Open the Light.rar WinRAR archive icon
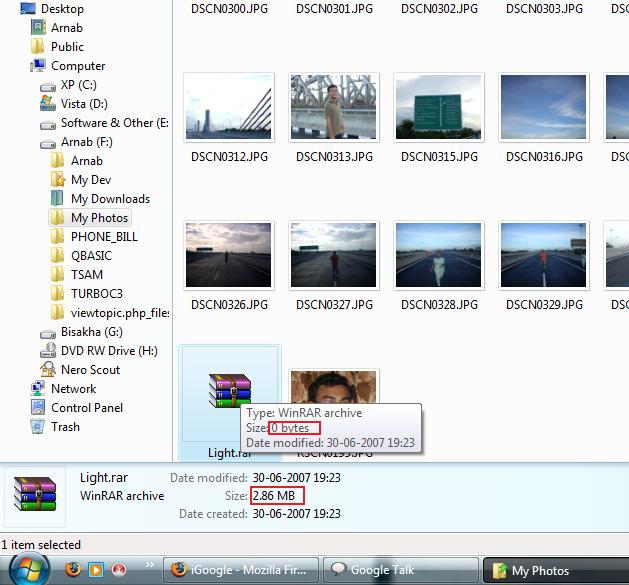 (x=229, y=391)
